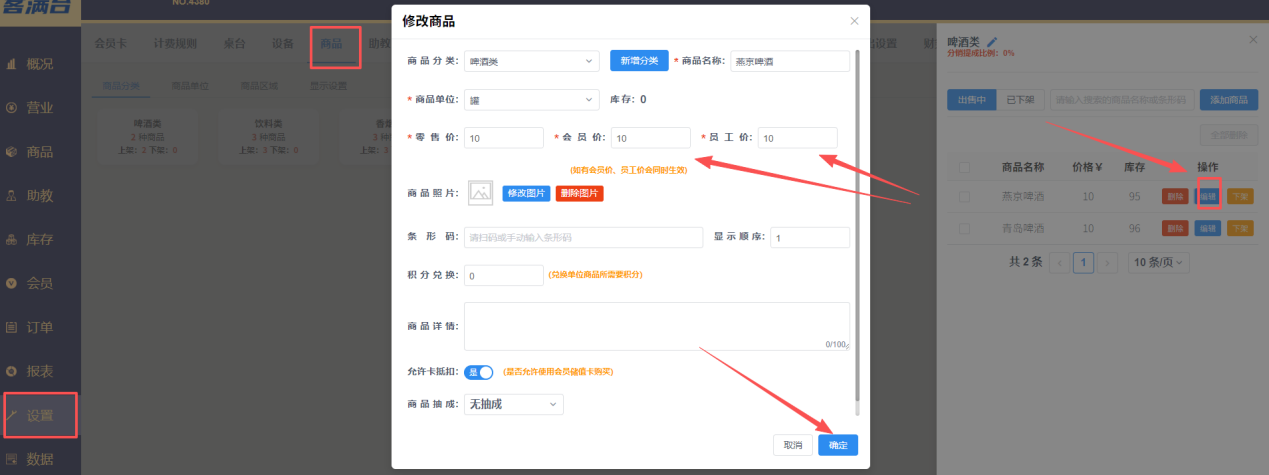Focus the 零售价 input field
The width and height of the screenshot is (1269, 475).
(x=504, y=138)
